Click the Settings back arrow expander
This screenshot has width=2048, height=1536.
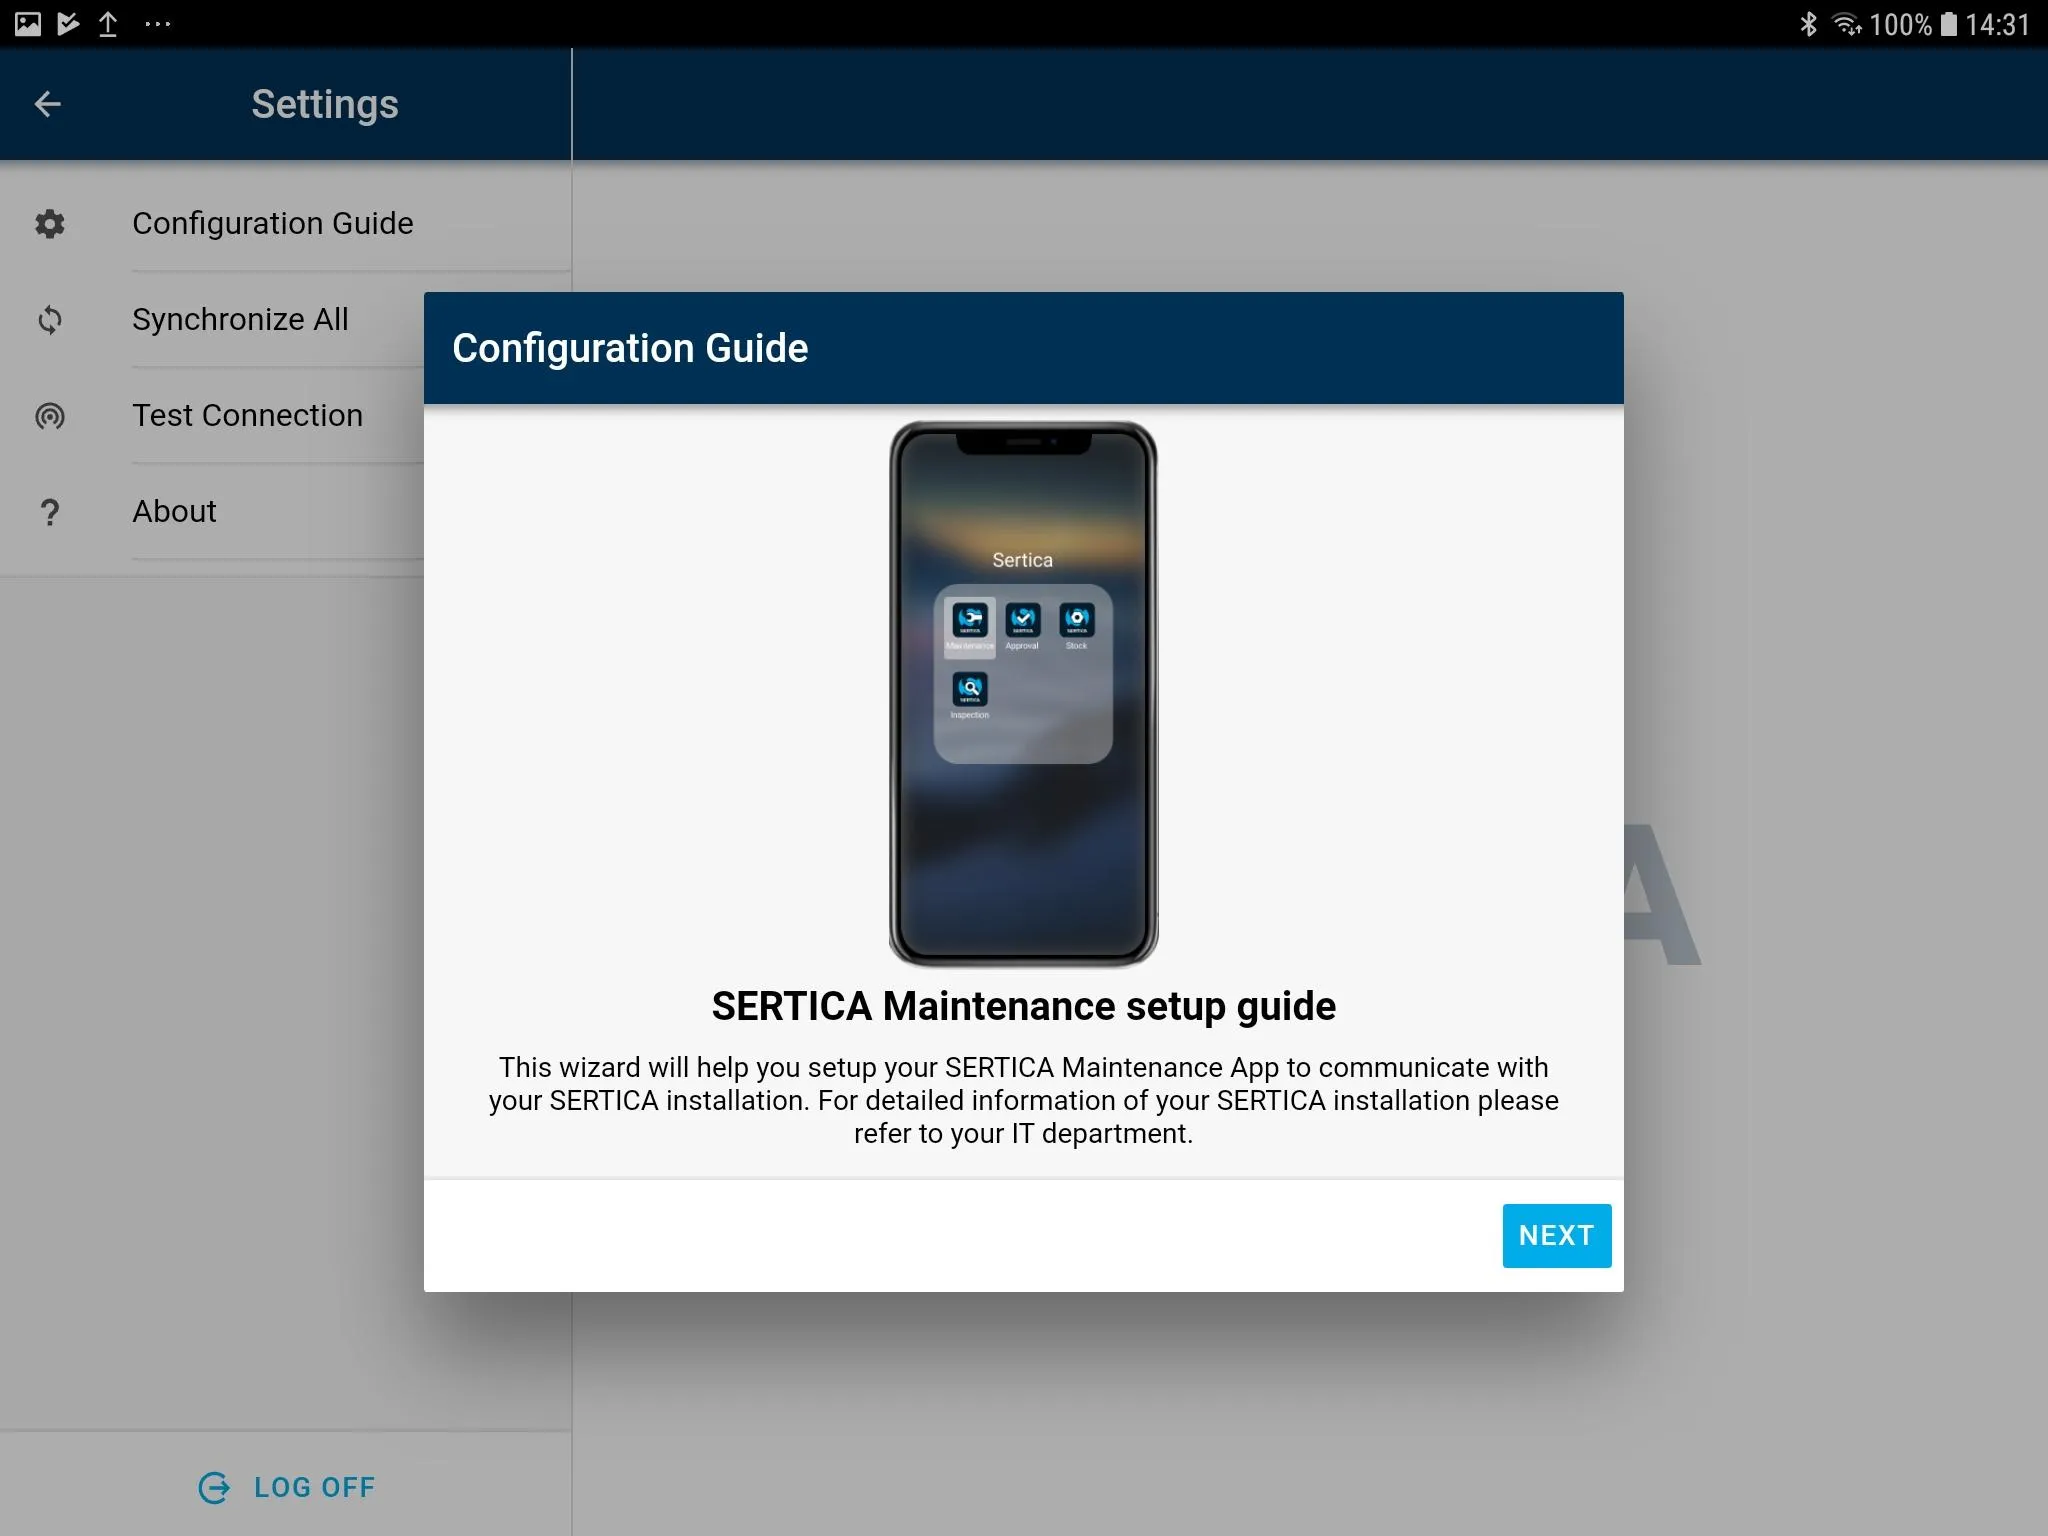coord(48,103)
